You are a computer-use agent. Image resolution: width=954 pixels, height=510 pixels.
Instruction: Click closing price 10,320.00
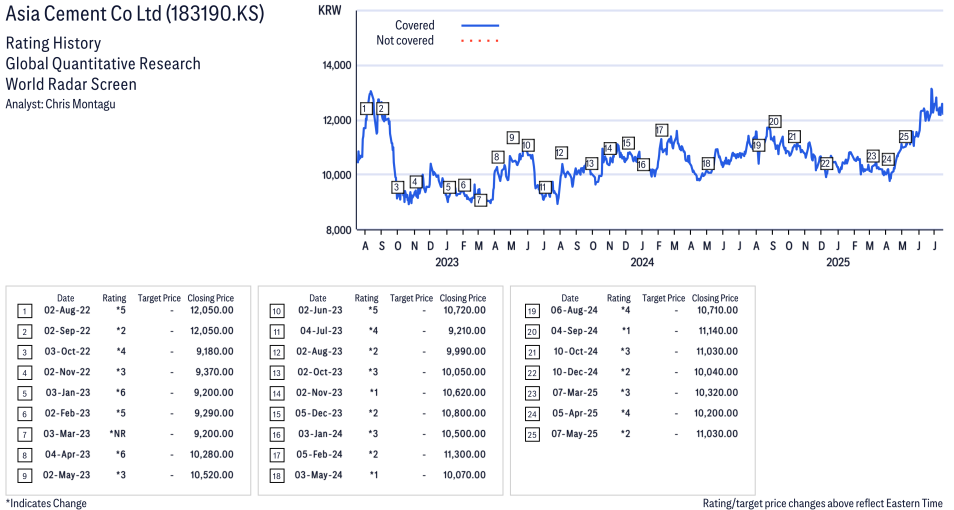coord(717,393)
